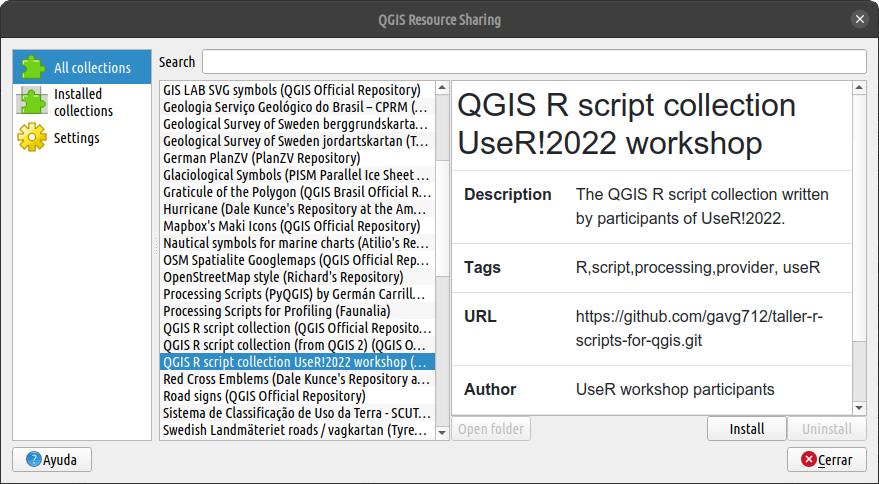The height and width of the screenshot is (484, 879).
Task: Select the All collections puzzle icon
Action: coord(33,68)
